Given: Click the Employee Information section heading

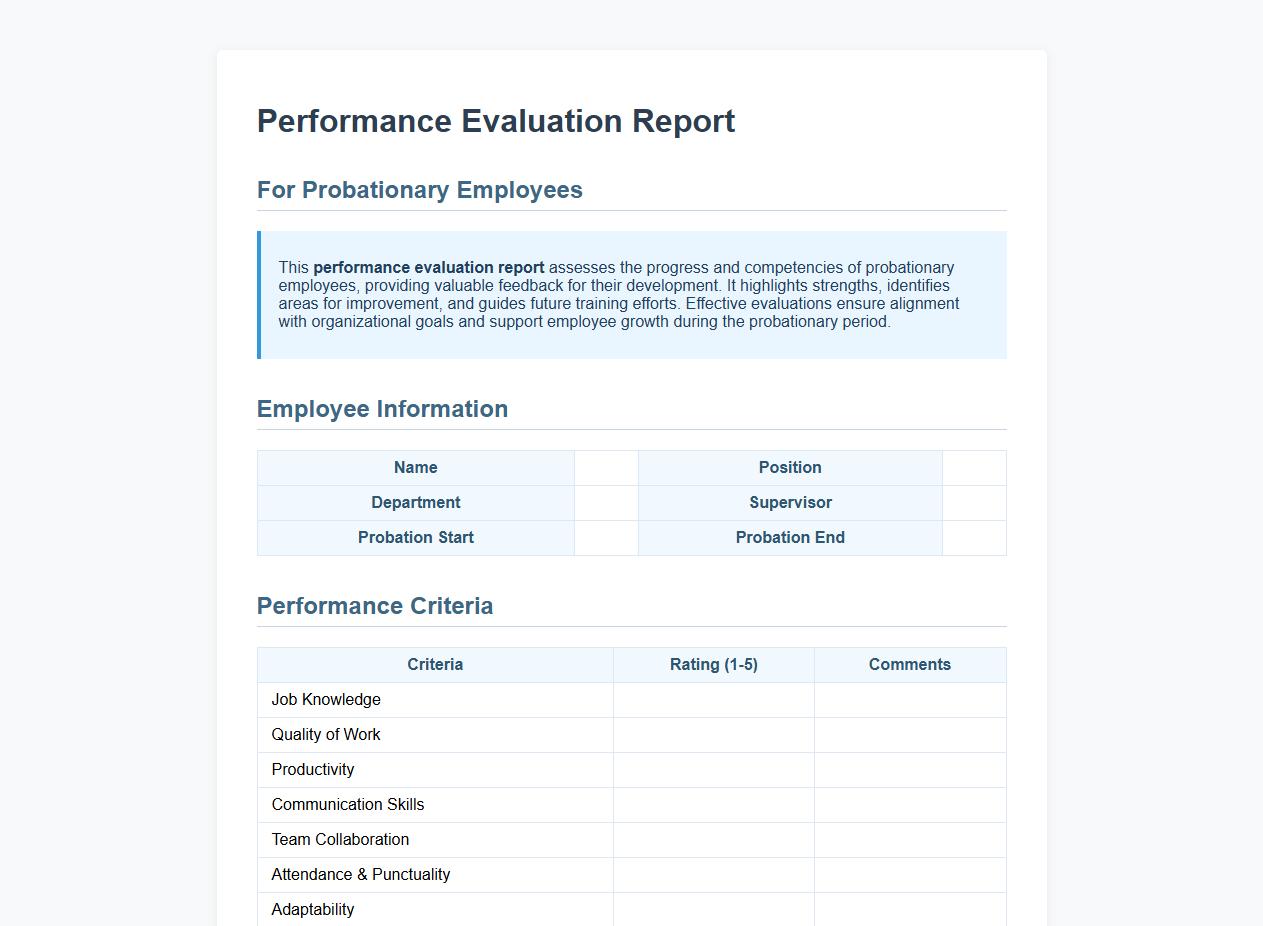Looking at the screenshot, I should (x=383, y=409).
